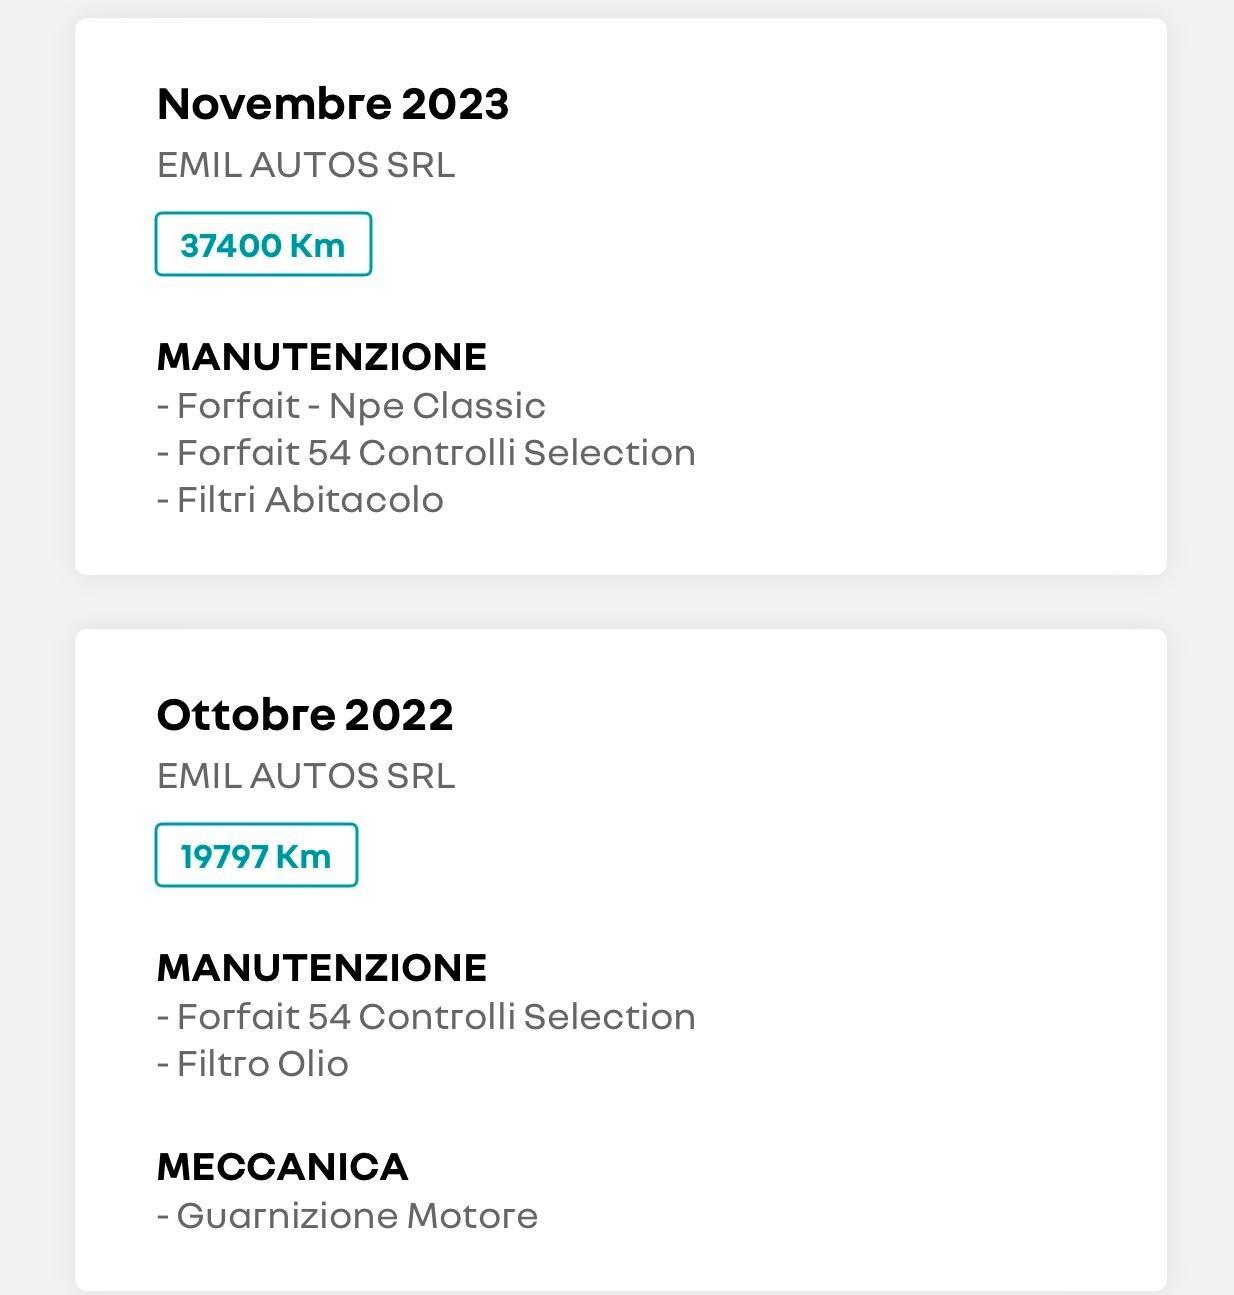Click the Filtro Olio entry
Screen dimensions: 1234x1295
coord(253,1064)
